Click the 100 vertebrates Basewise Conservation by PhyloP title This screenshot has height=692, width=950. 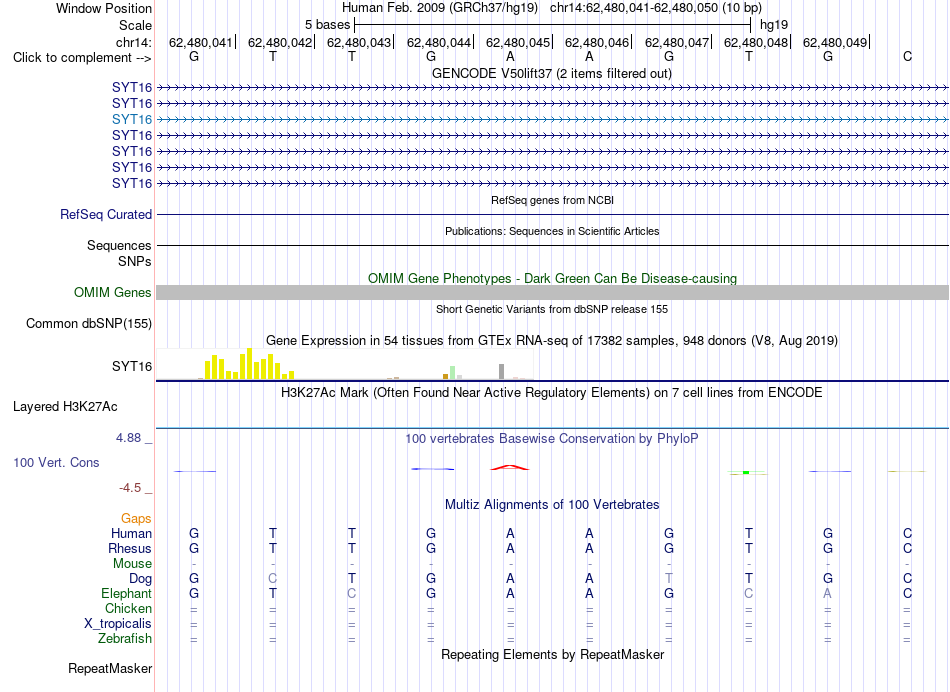click(x=552, y=439)
